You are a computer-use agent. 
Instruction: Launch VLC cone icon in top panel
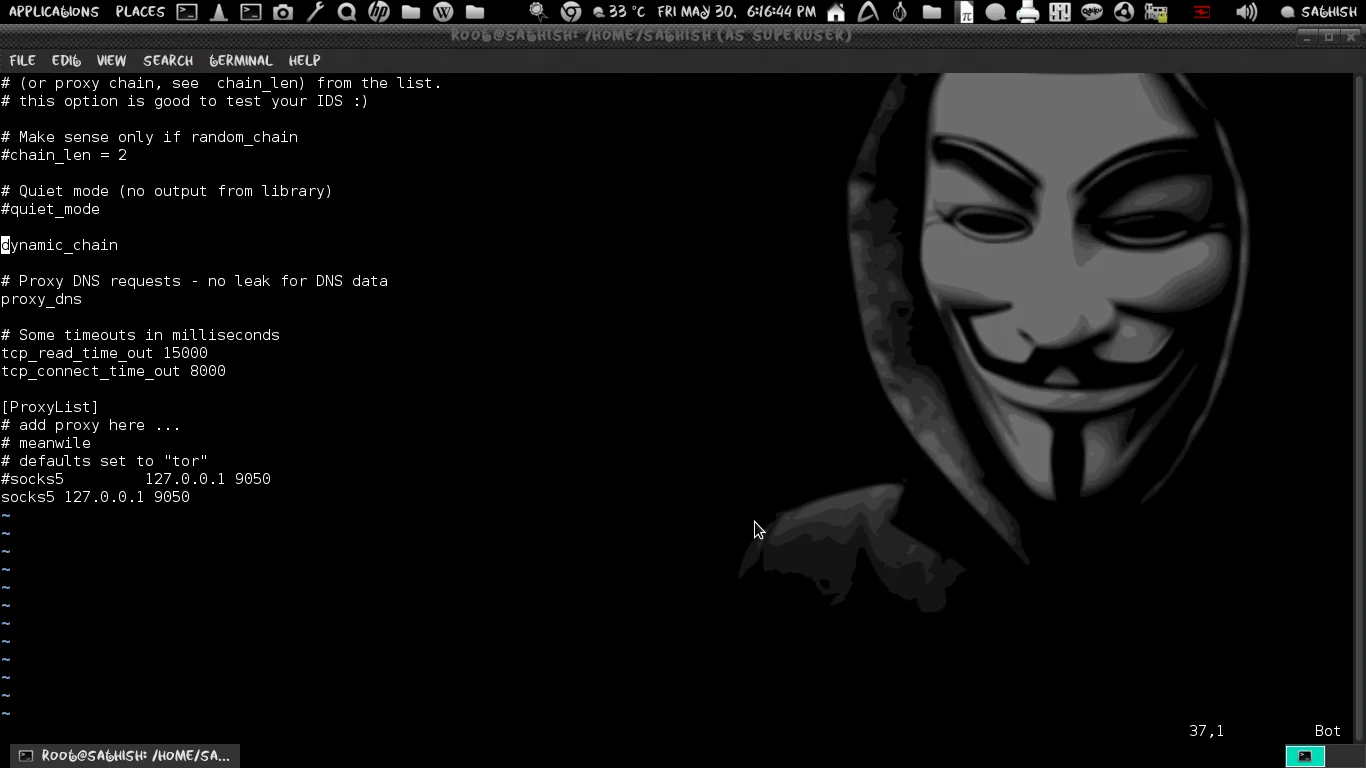click(x=219, y=12)
